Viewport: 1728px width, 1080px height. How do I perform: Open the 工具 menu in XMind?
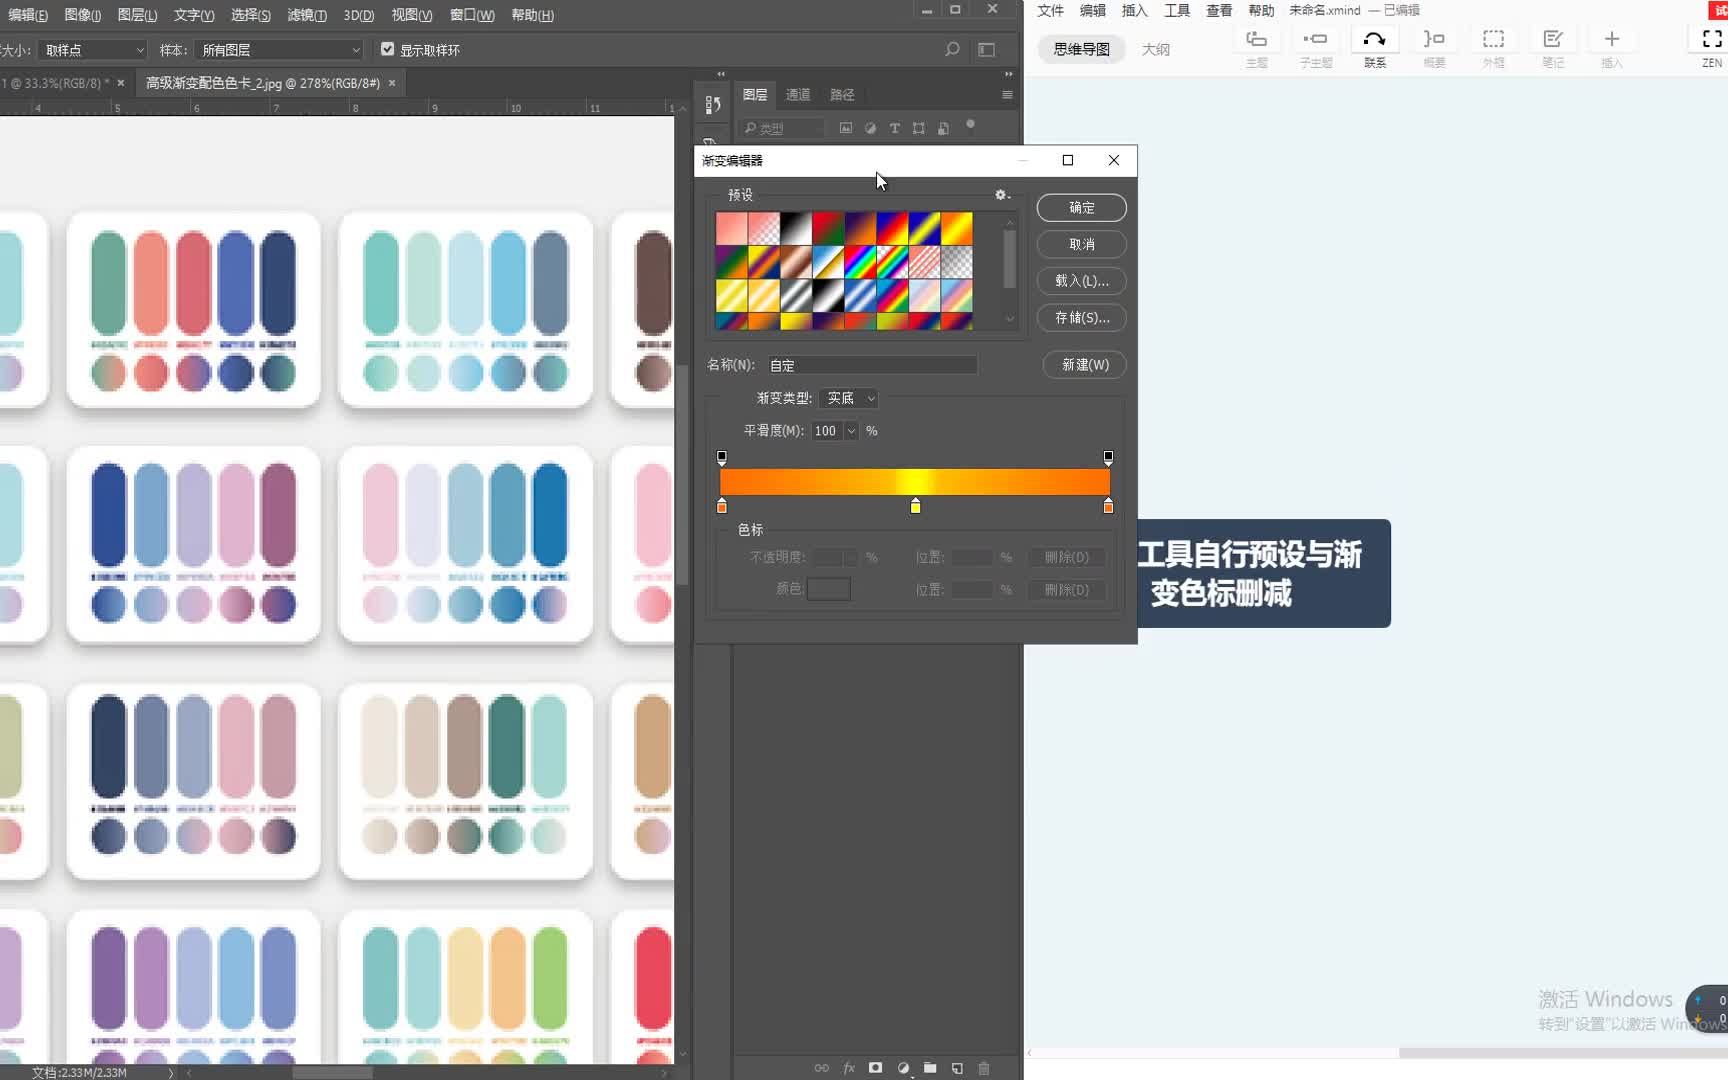pos(1177,10)
